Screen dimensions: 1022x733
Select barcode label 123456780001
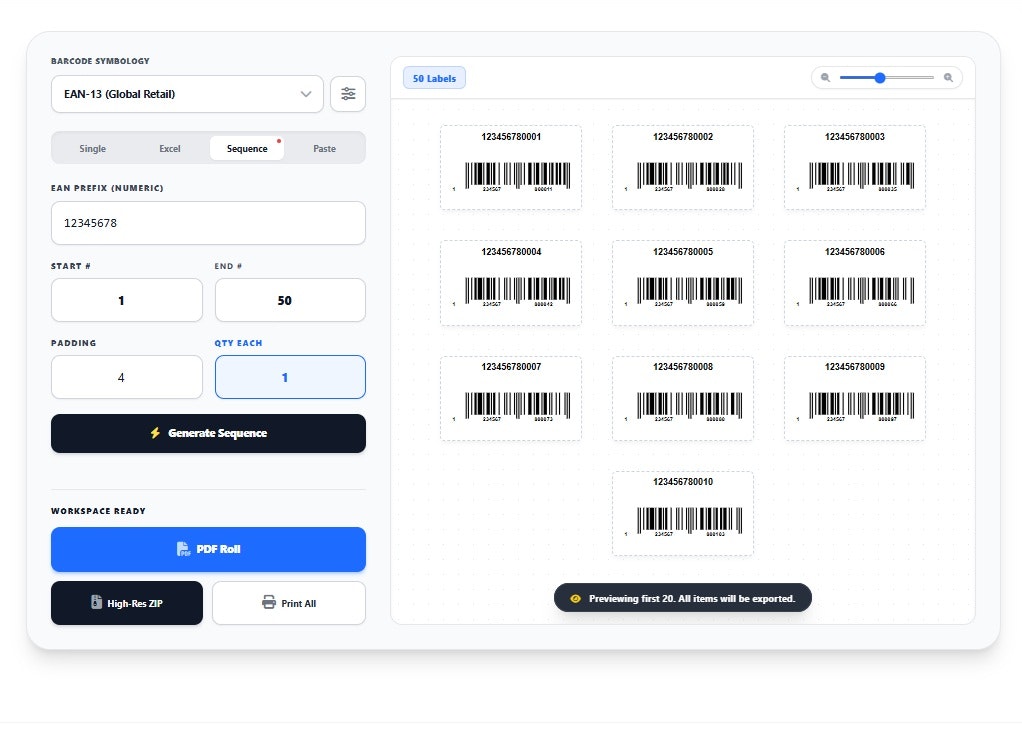(x=511, y=167)
